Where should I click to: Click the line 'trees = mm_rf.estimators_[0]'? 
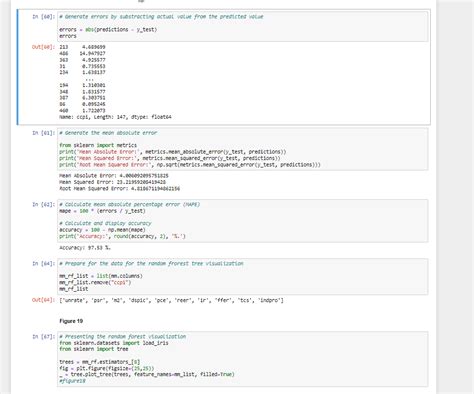(x=100, y=362)
